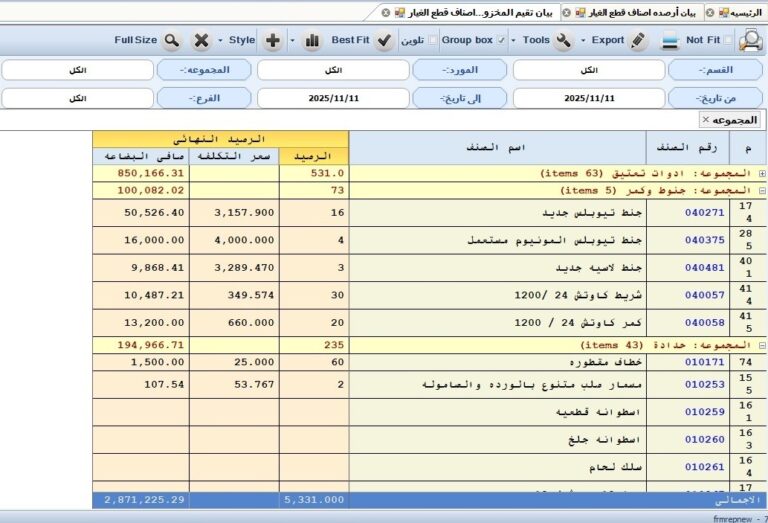This screenshot has height=523, width=768.
Task: Remove the المجموعه grouping chip
Action: (705, 119)
